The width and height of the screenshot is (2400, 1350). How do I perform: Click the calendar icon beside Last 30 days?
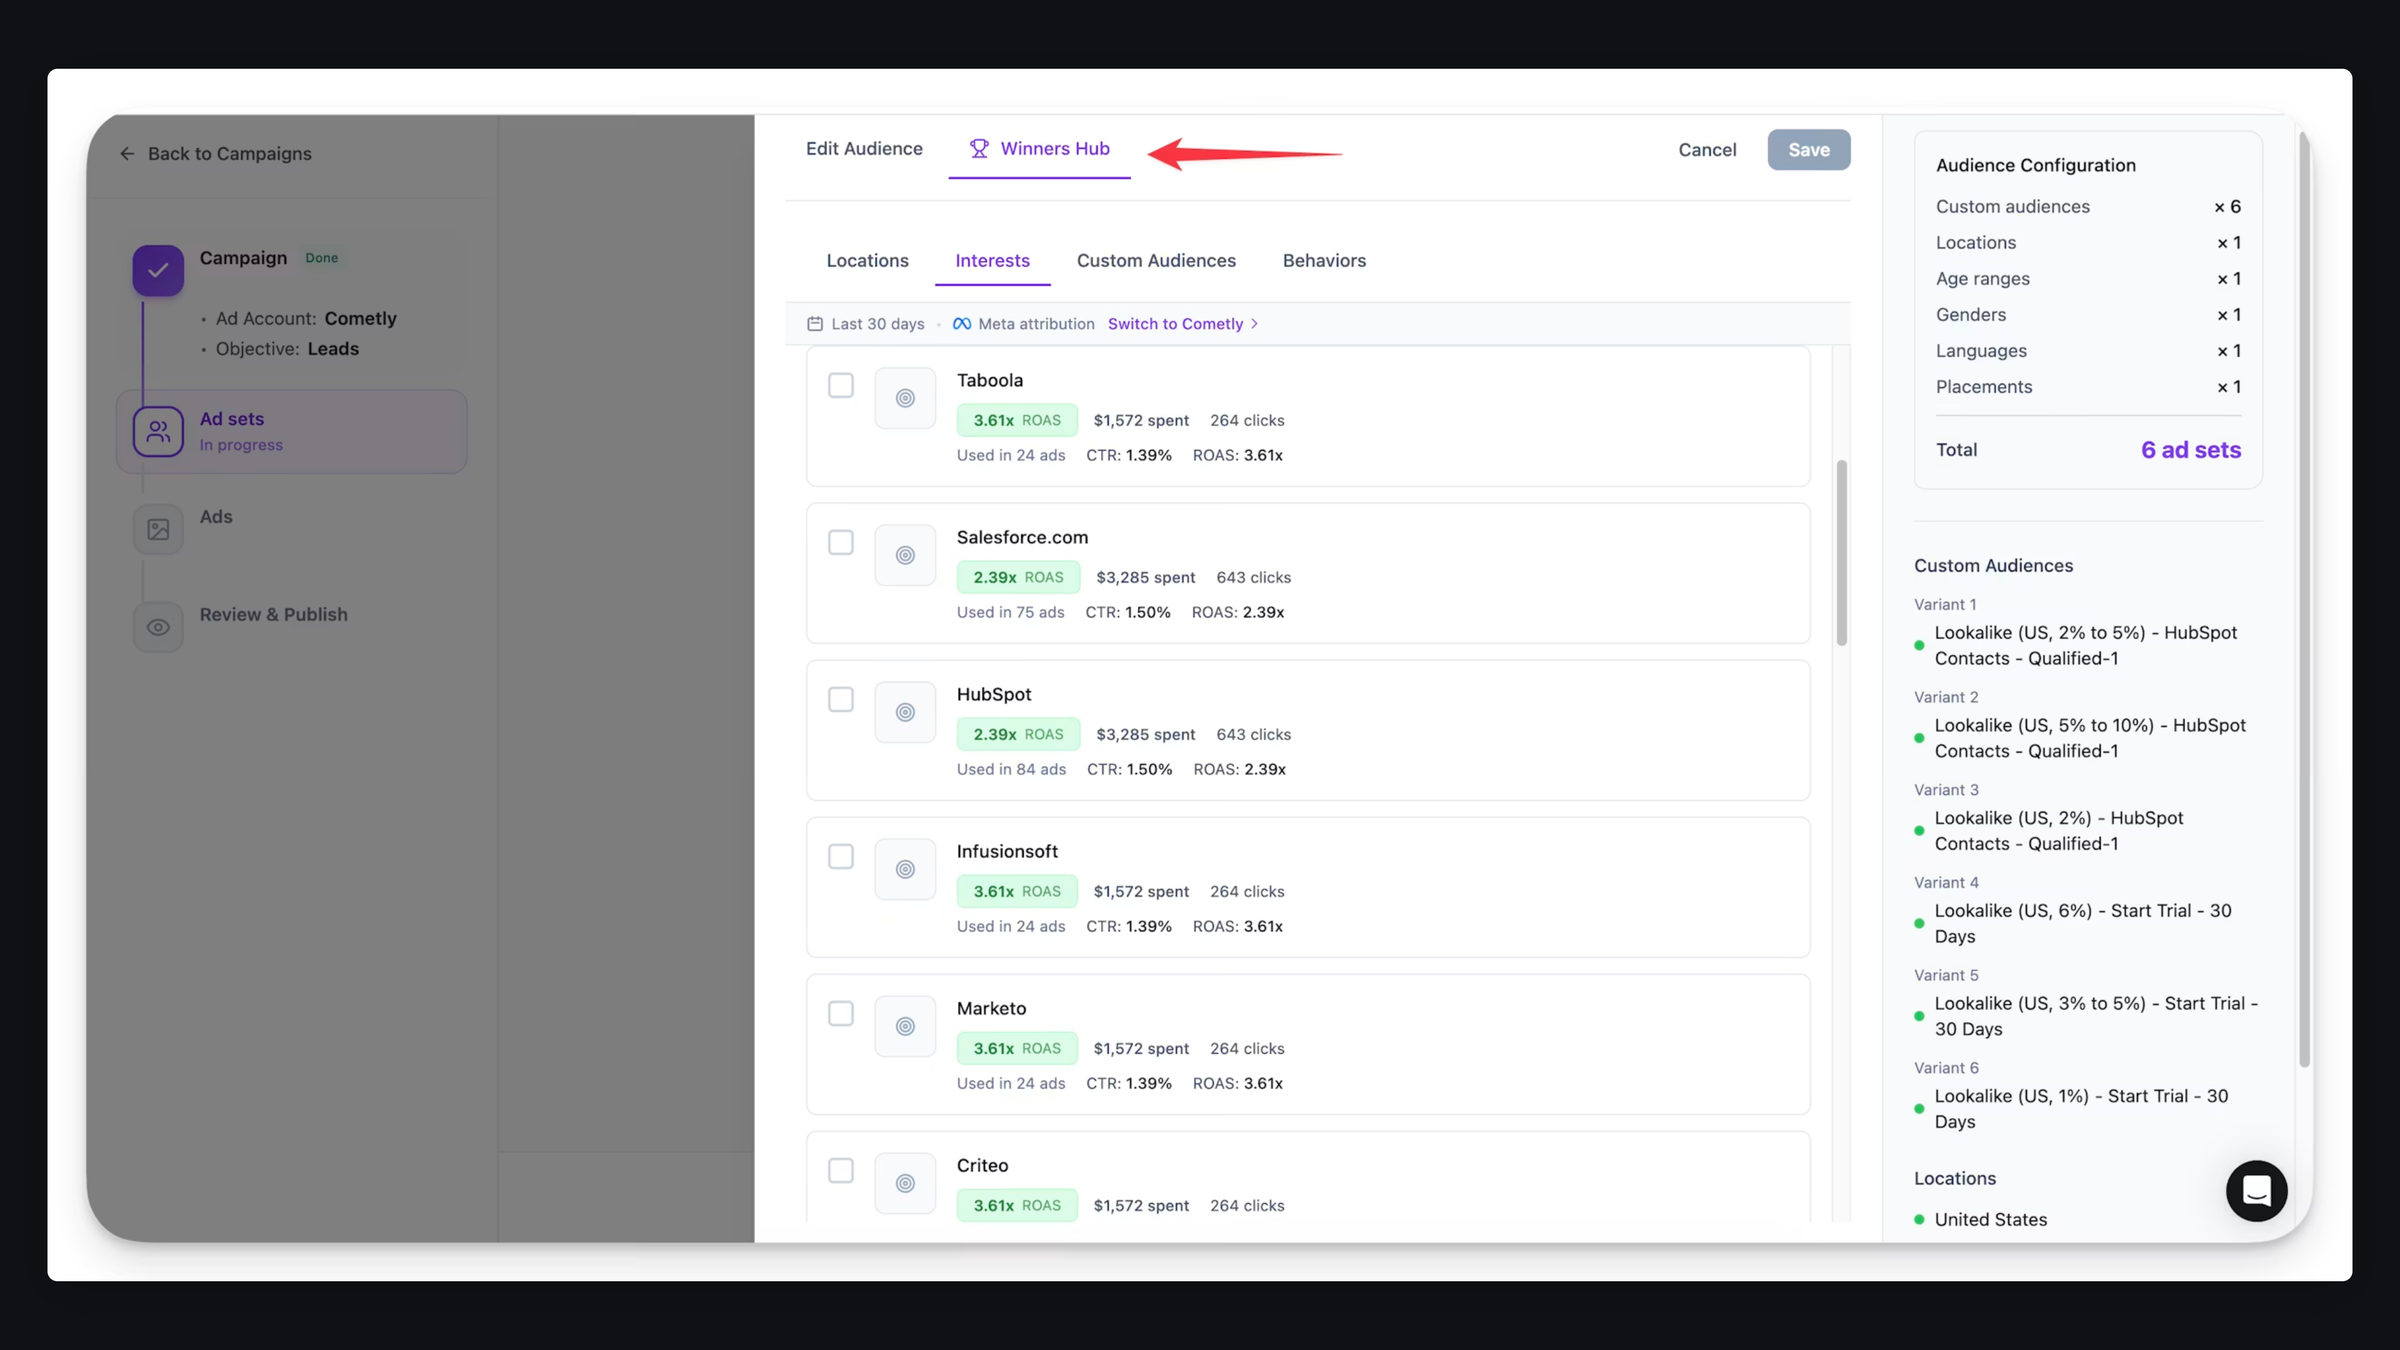click(815, 323)
